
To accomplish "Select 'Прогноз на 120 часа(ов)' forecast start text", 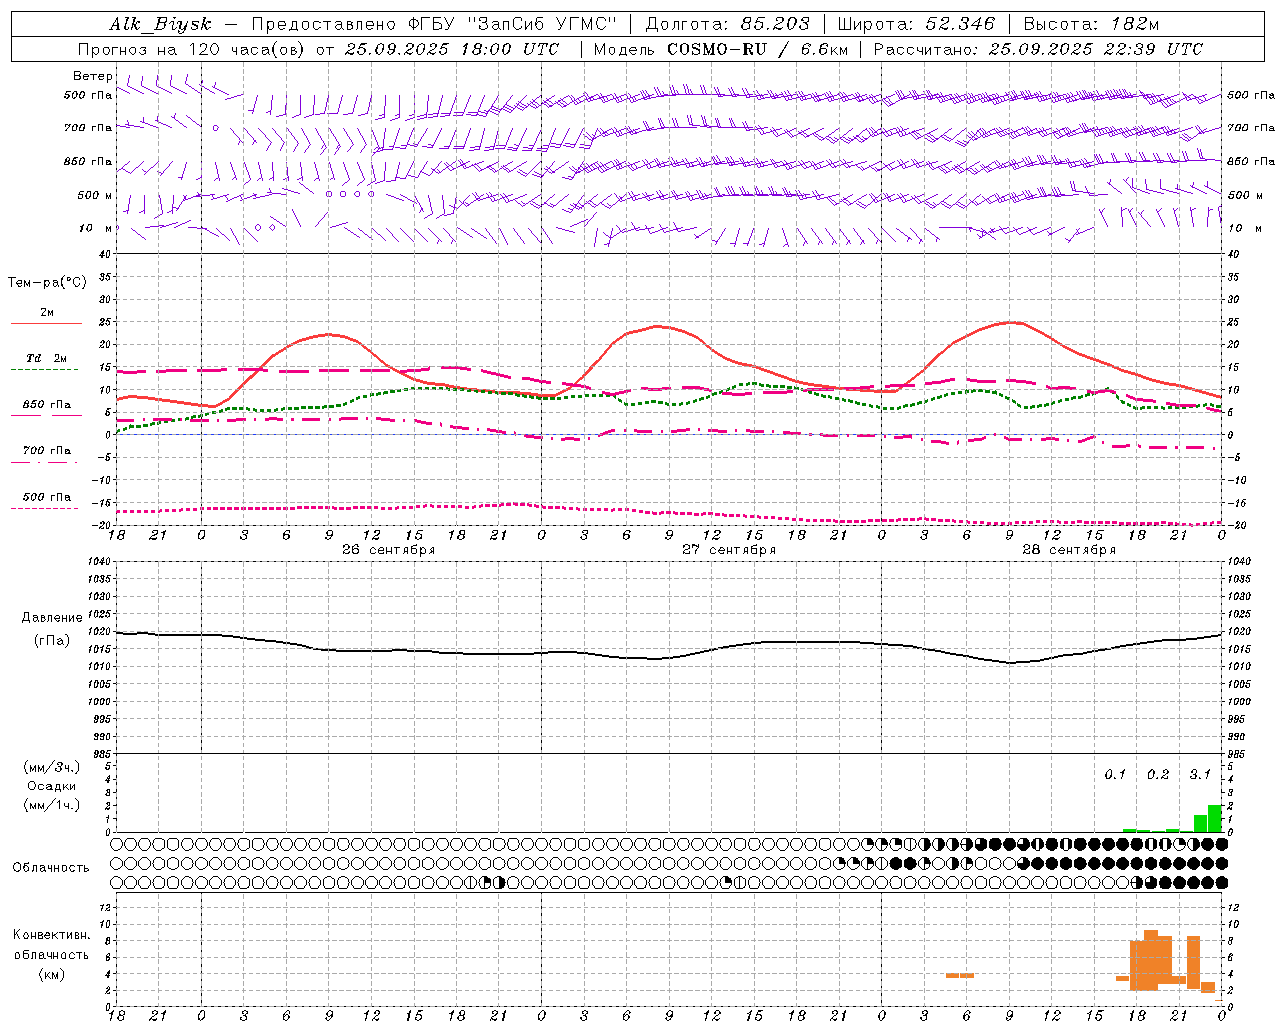I will point(192,49).
